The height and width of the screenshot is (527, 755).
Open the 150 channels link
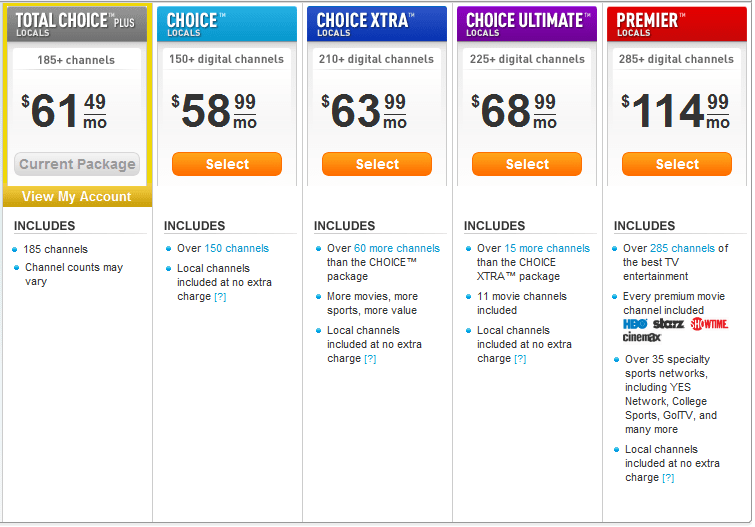click(236, 249)
